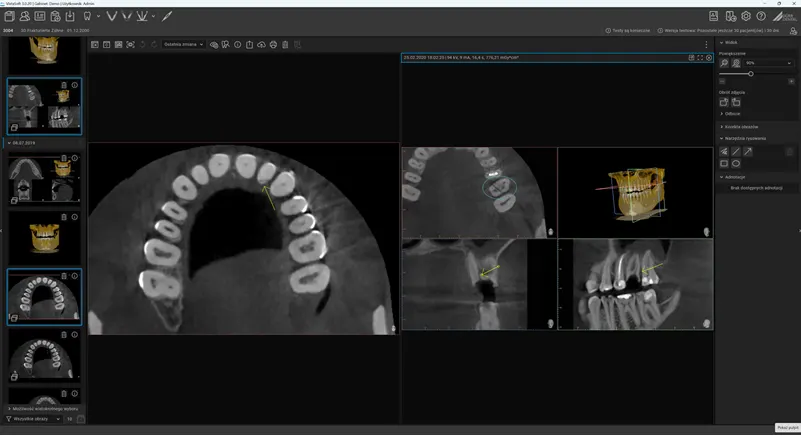801x436 pixels.
Task: Select the ellipse drawing tool
Action: (736, 164)
